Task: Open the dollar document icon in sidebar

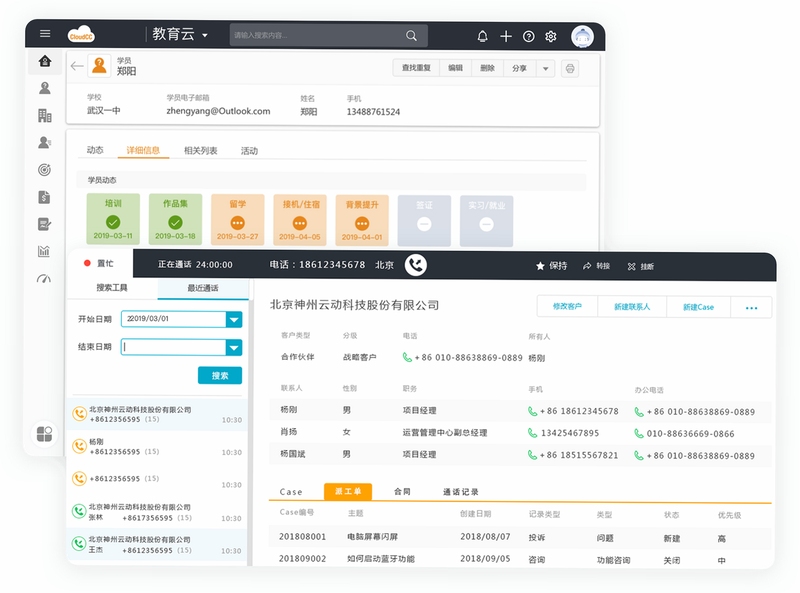Action: pyautogui.click(x=44, y=197)
